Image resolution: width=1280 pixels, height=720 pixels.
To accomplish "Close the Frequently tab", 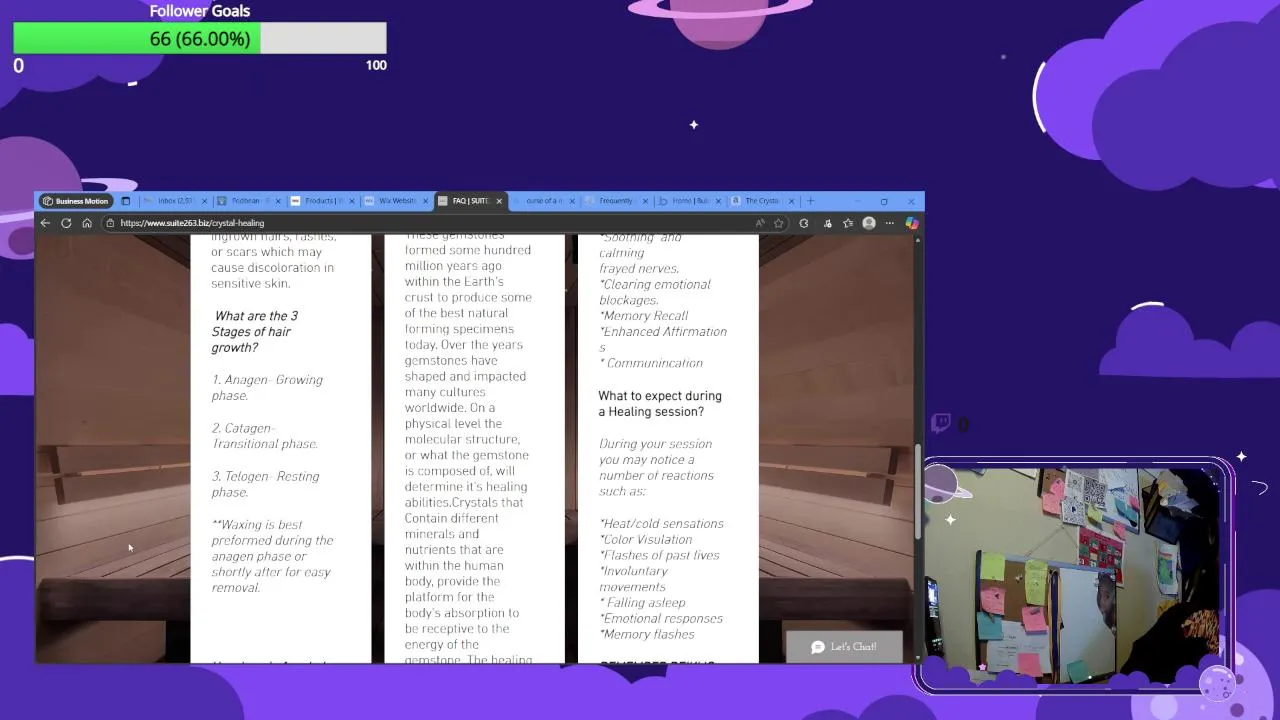I will coord(645,201).
